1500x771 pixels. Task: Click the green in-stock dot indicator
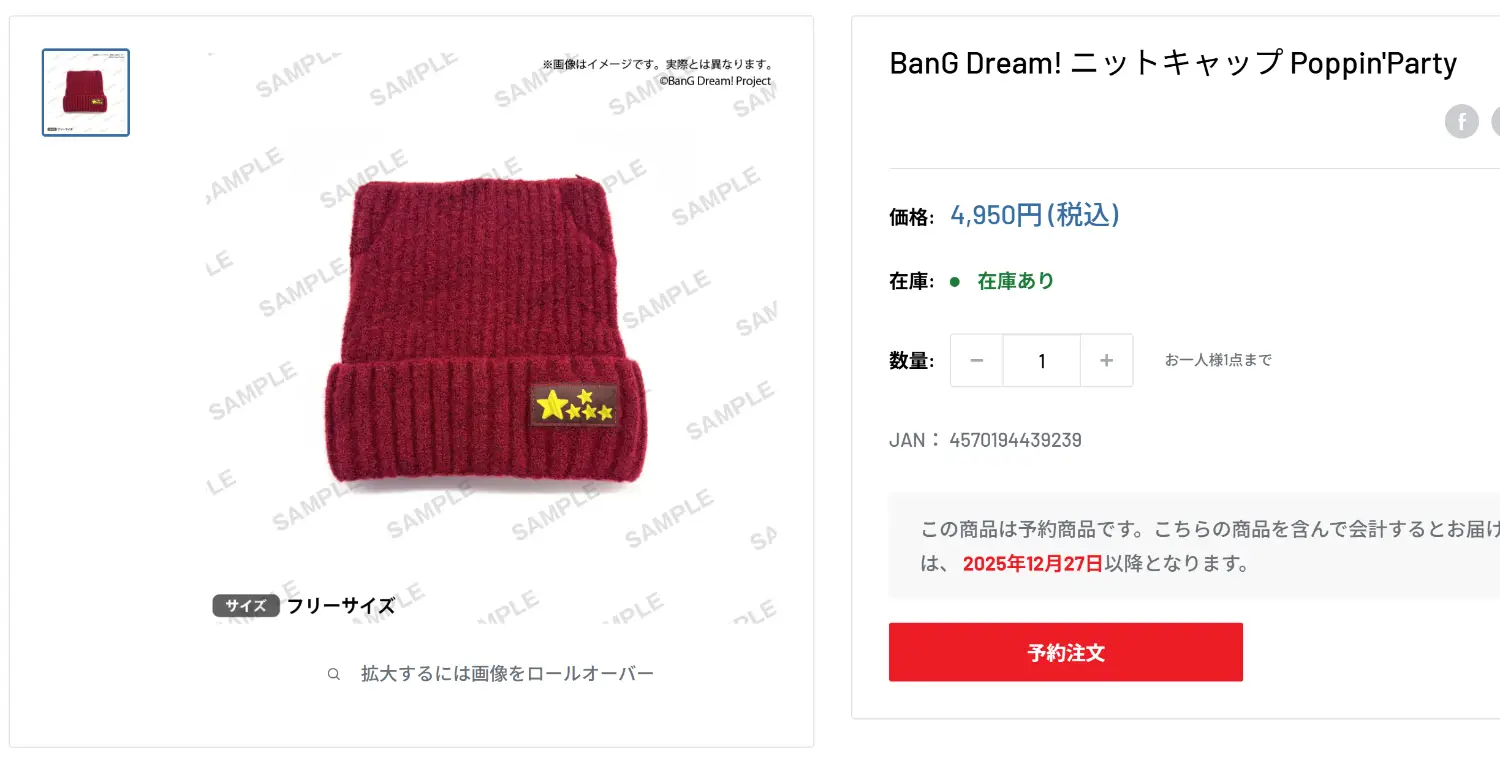click(955, 282)
